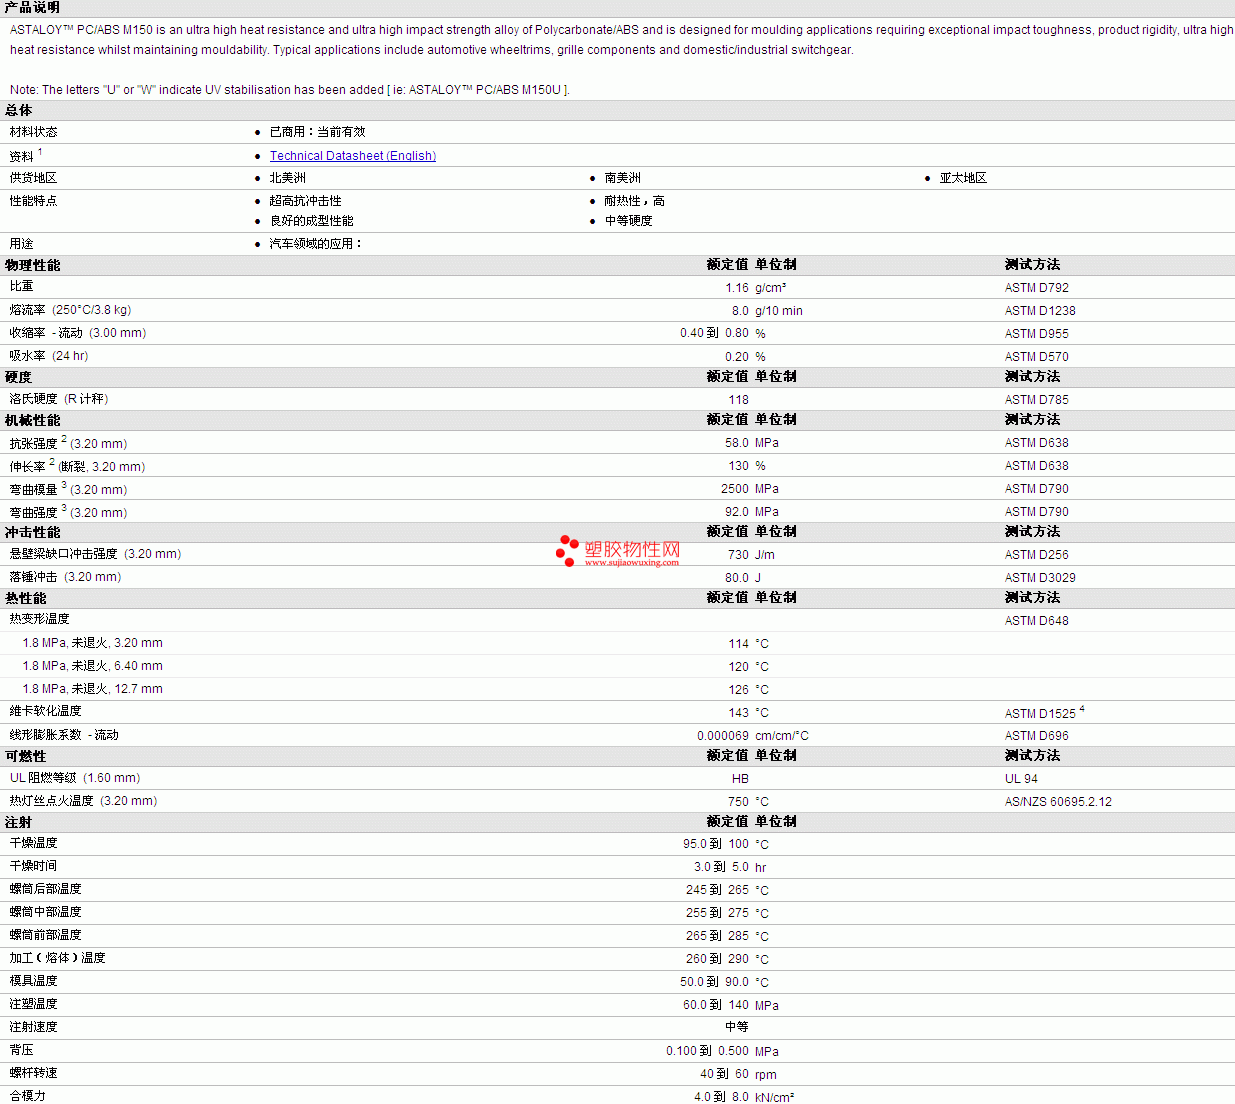
Task: Open the Technical Datasheet (English) link
Action: [x=353, y=156]
